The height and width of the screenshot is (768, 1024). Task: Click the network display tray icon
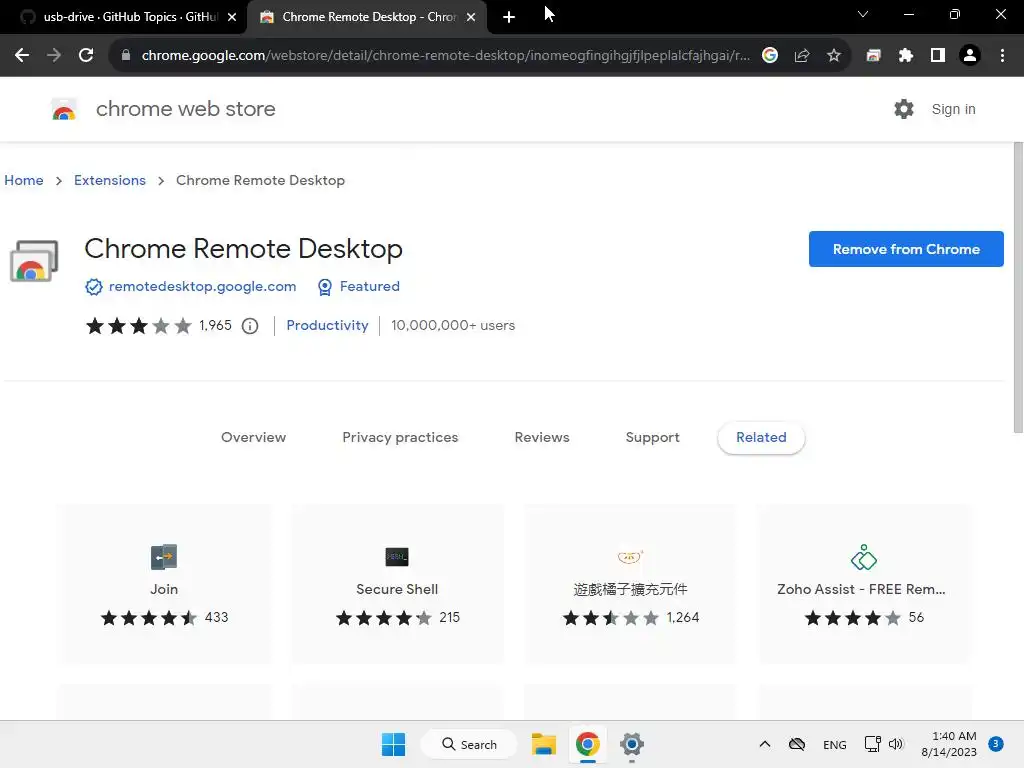click(872, 744)
